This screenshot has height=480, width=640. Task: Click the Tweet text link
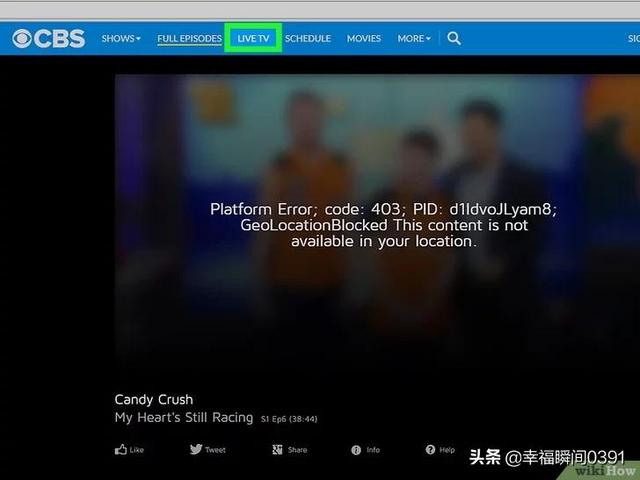pos(215,450)
